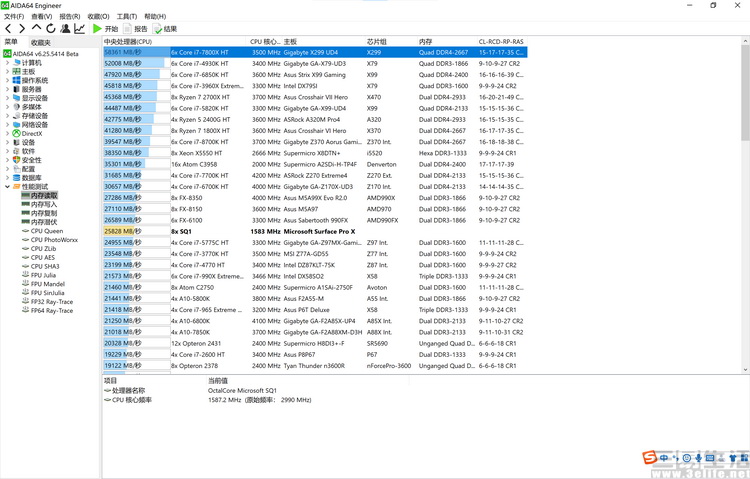Click the 存储设备 drive icon in the tree

point(17,116)
